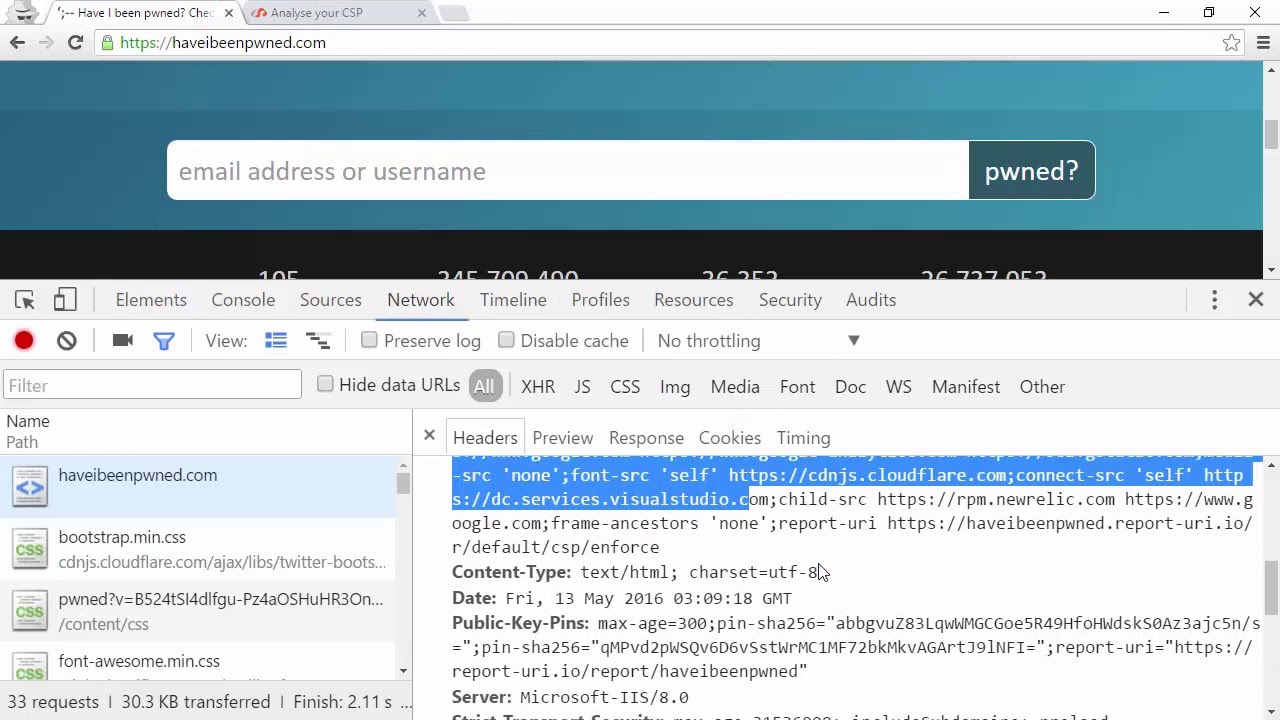Activate the inspect element picker icon
1280x720 pixels.
pos(25,300)
